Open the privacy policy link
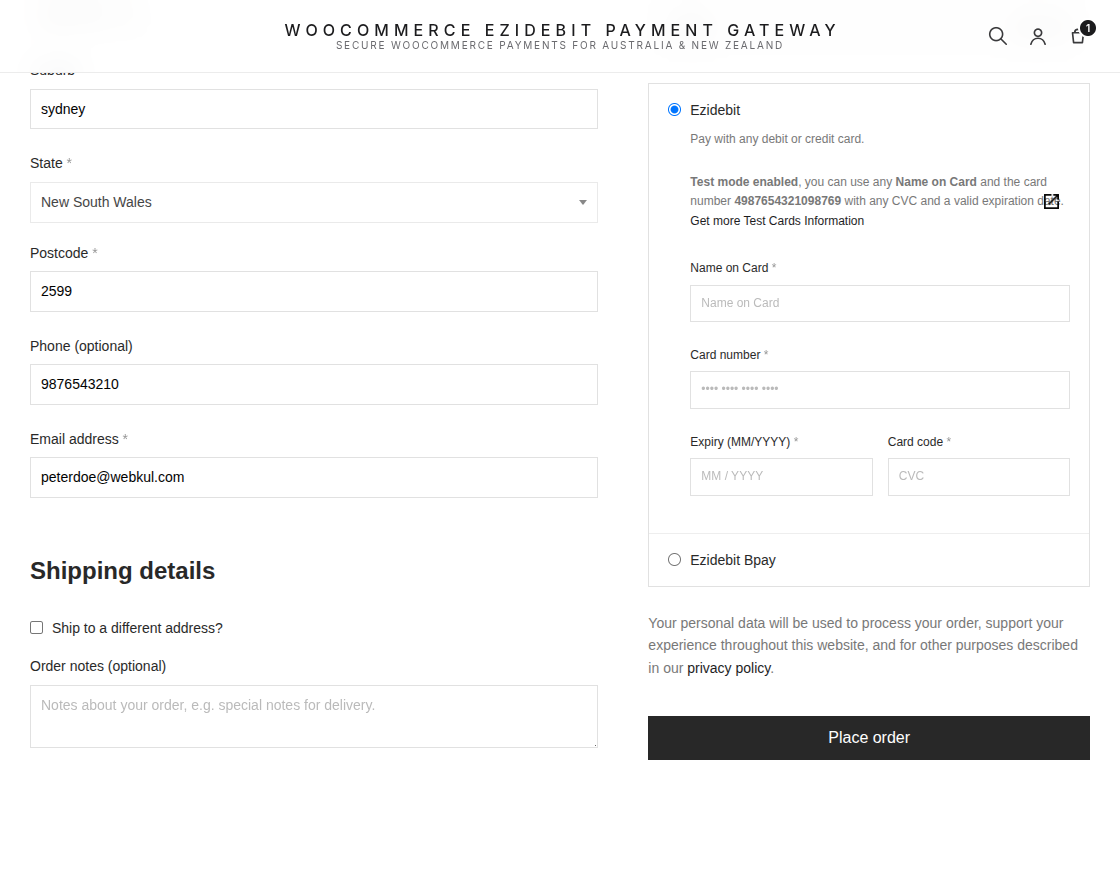The image size is (1120, 880). 729,668
